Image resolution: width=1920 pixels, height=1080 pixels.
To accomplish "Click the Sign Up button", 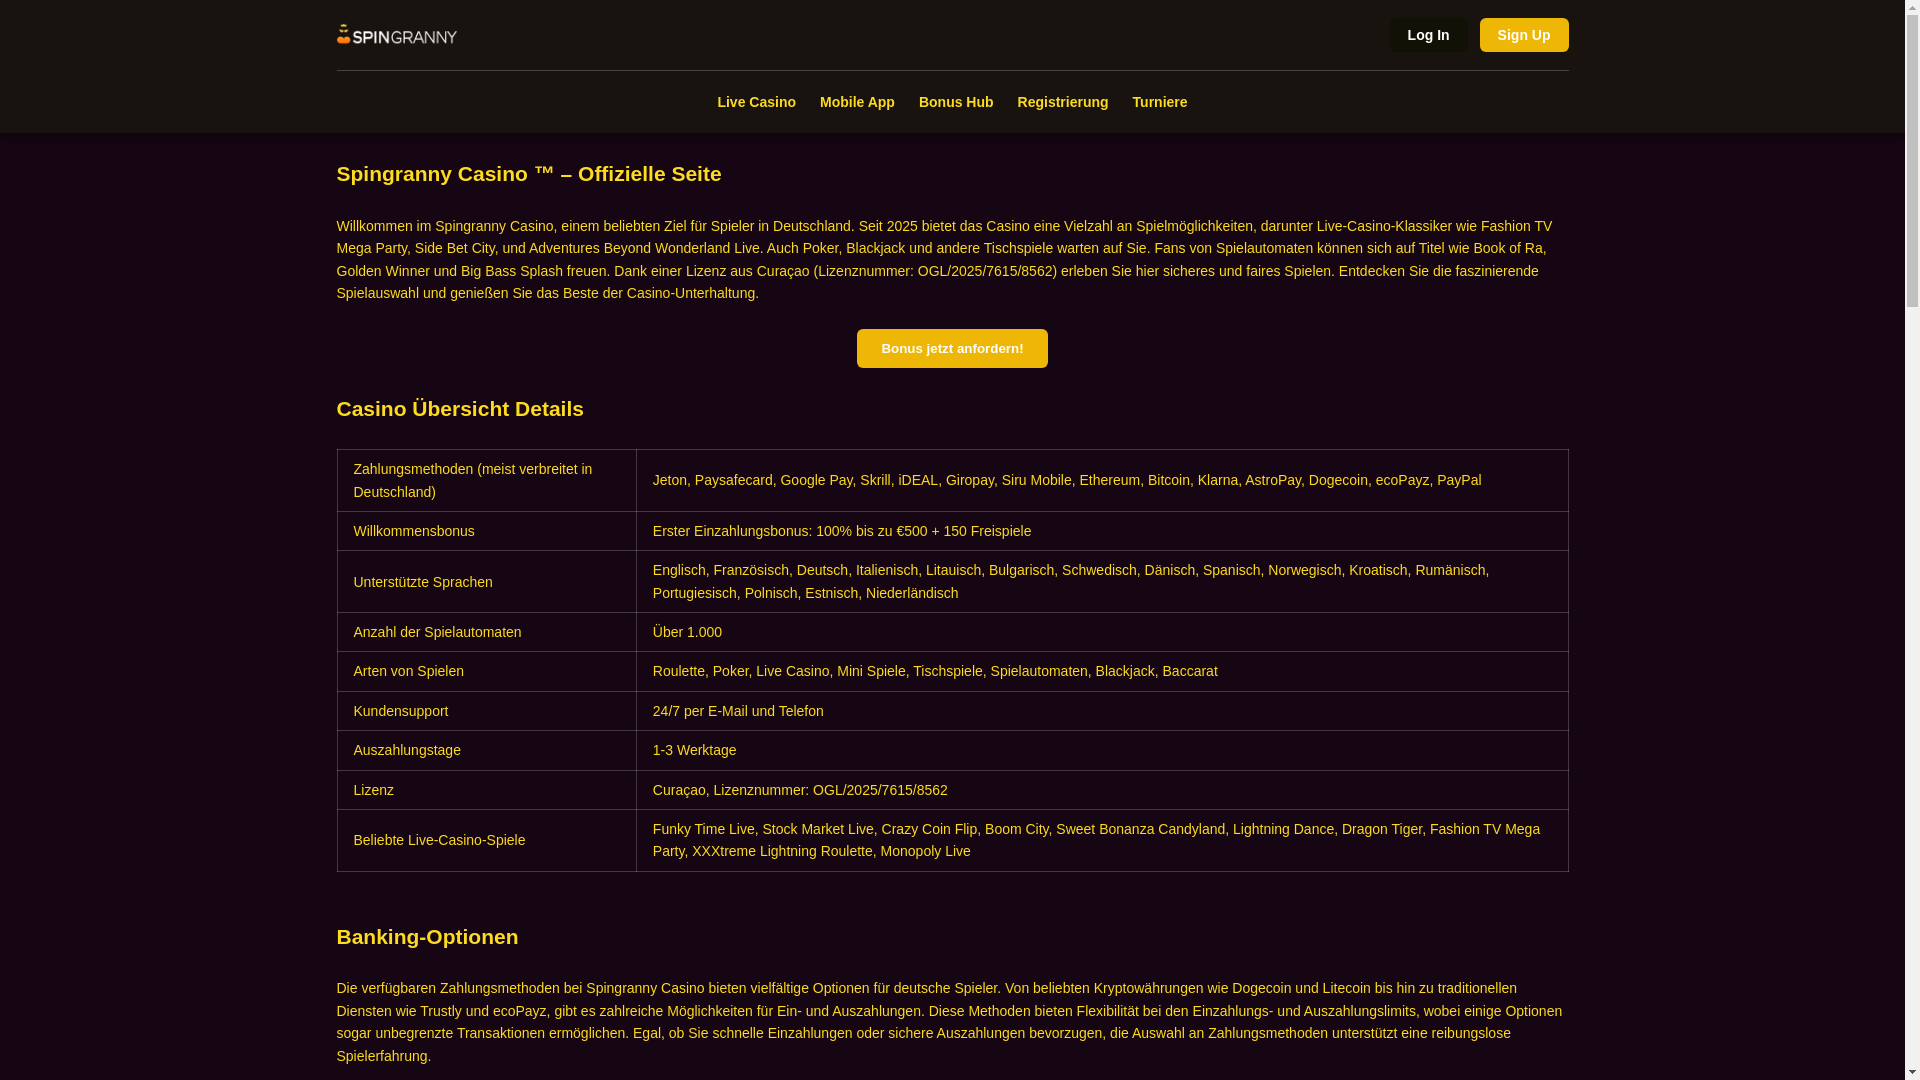I will pos(1524,35).
